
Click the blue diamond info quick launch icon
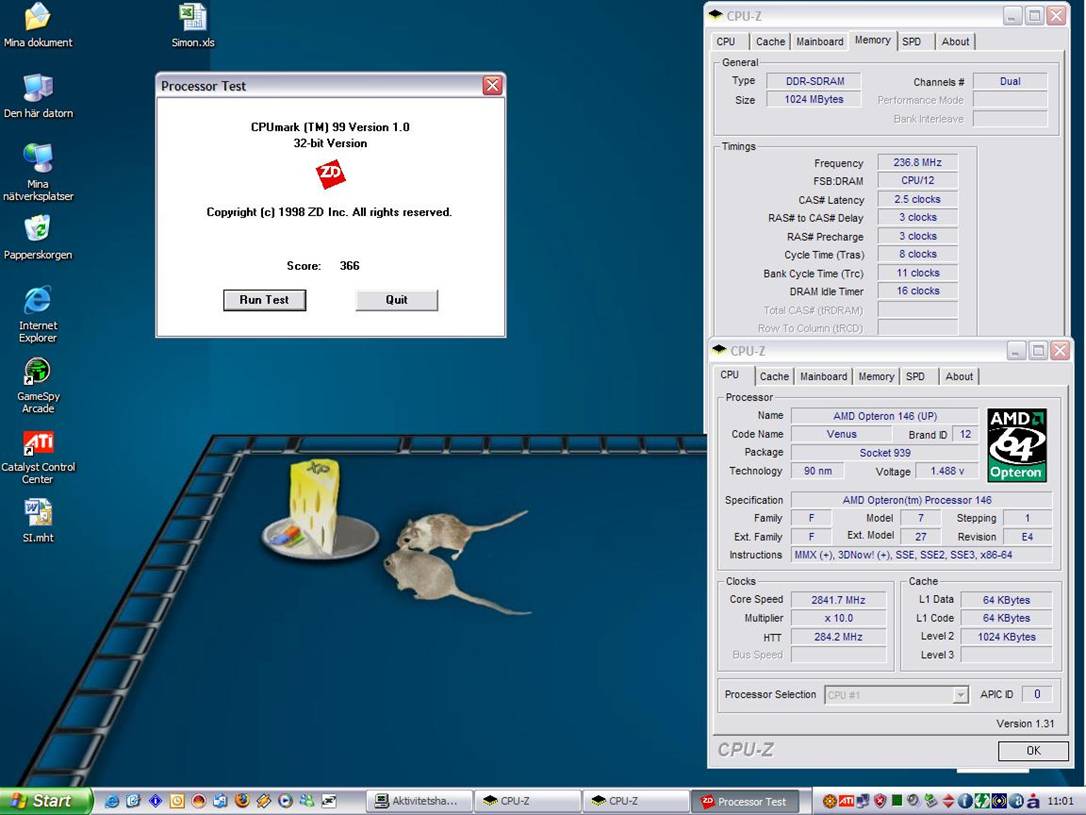pos(155,801)
